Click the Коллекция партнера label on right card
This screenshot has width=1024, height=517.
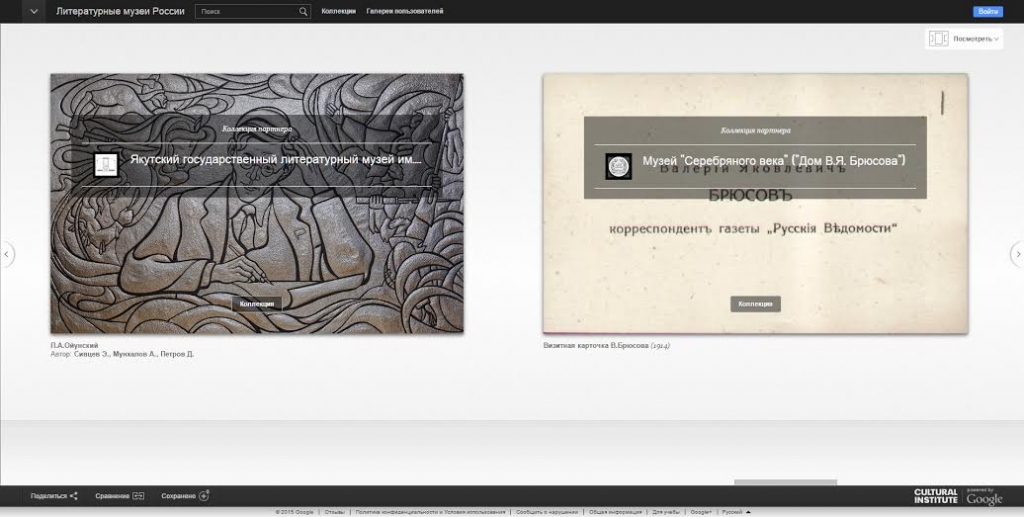click(756, 131)
